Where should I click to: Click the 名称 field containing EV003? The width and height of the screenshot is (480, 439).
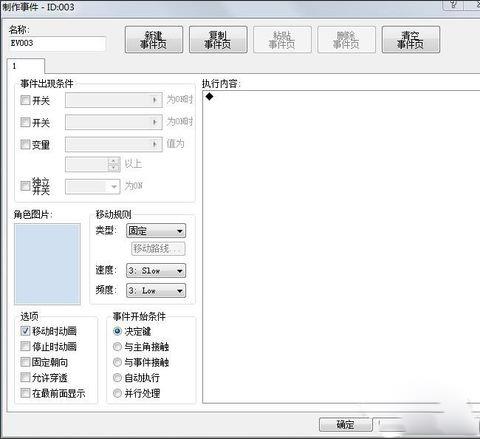57,43
